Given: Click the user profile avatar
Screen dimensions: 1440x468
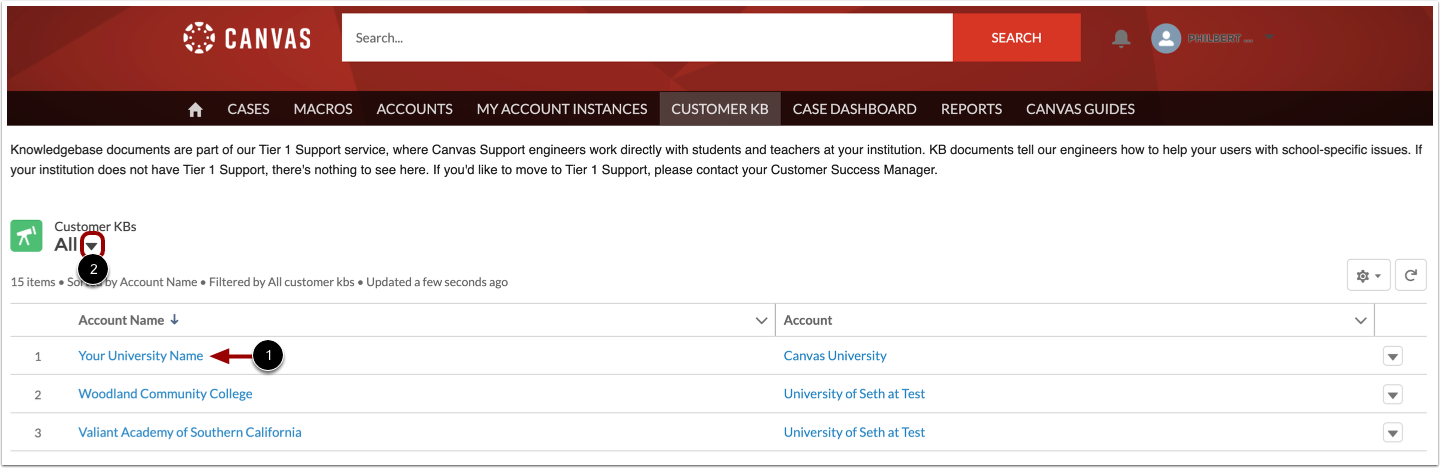Looking at the screenshot, I should pos(1165,38).
